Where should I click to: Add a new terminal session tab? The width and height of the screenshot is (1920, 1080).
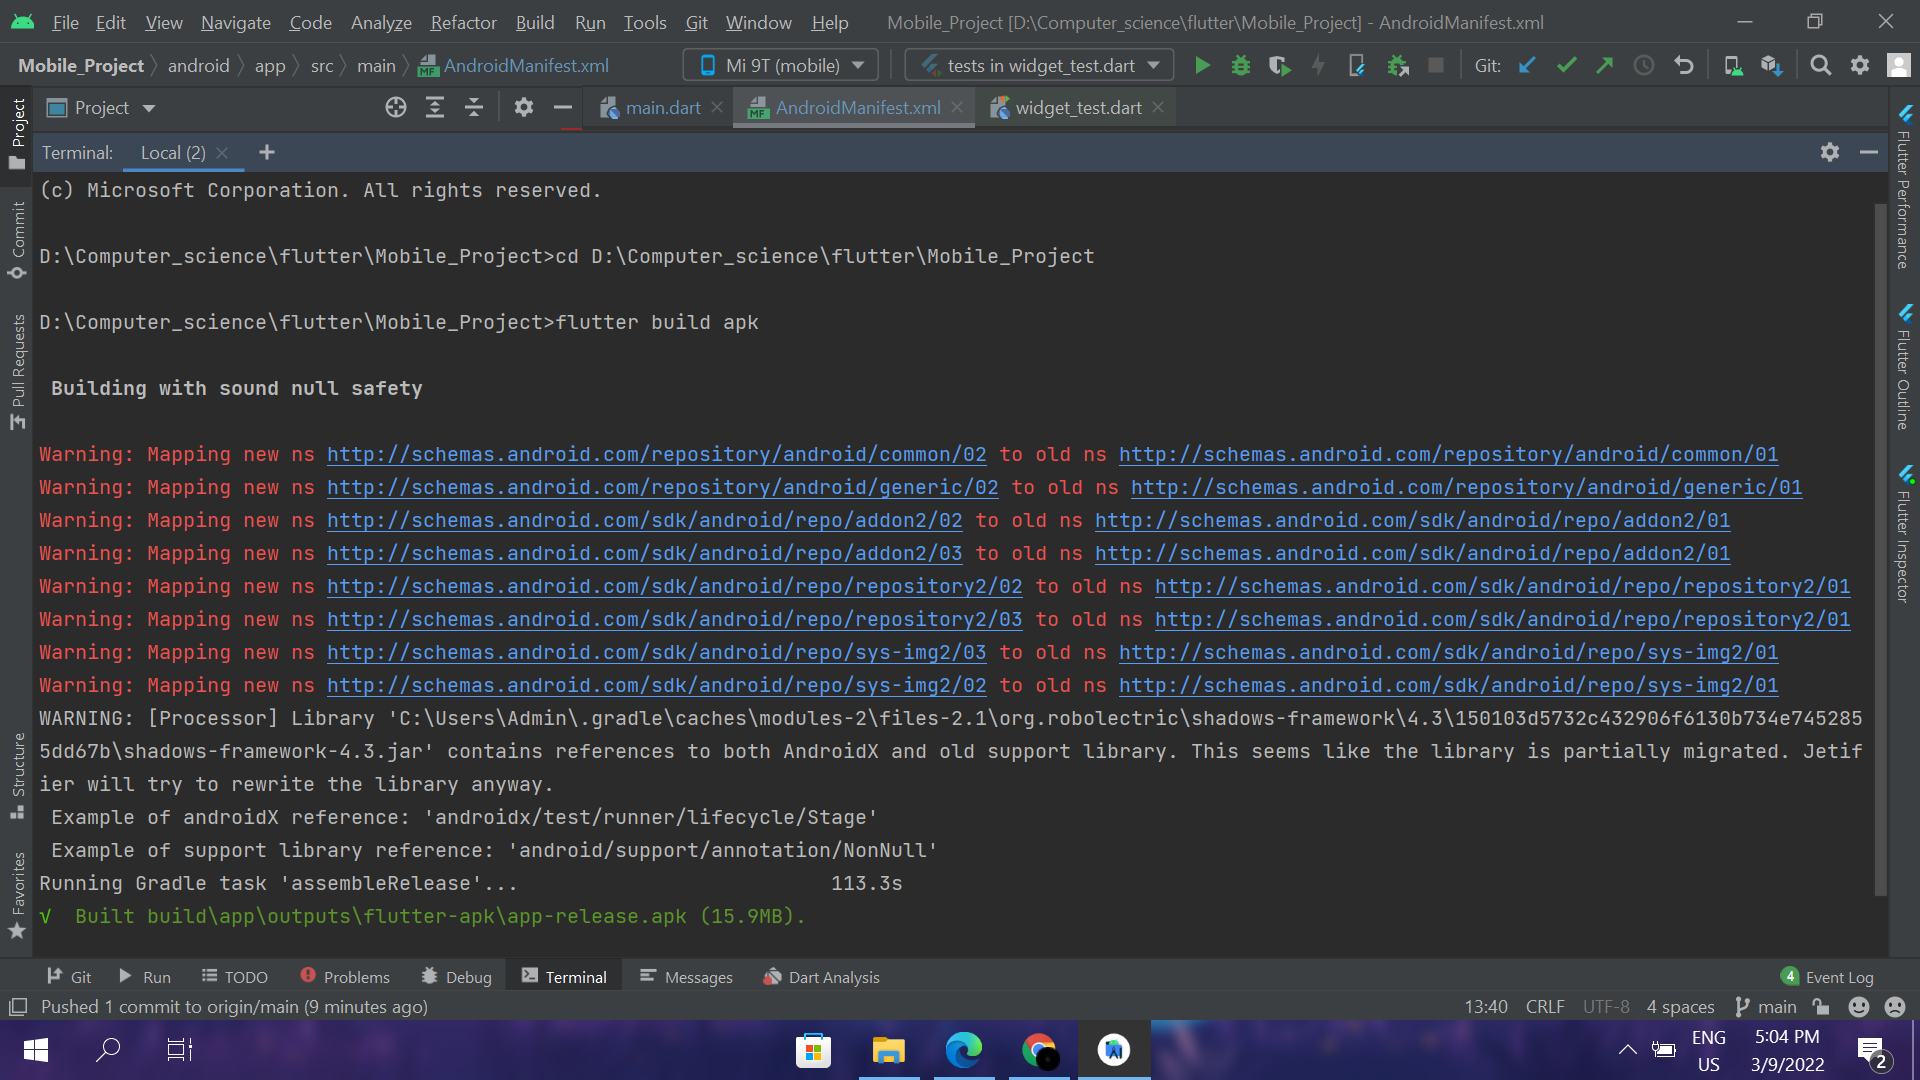pyautogui.click(x=266, y=152)
